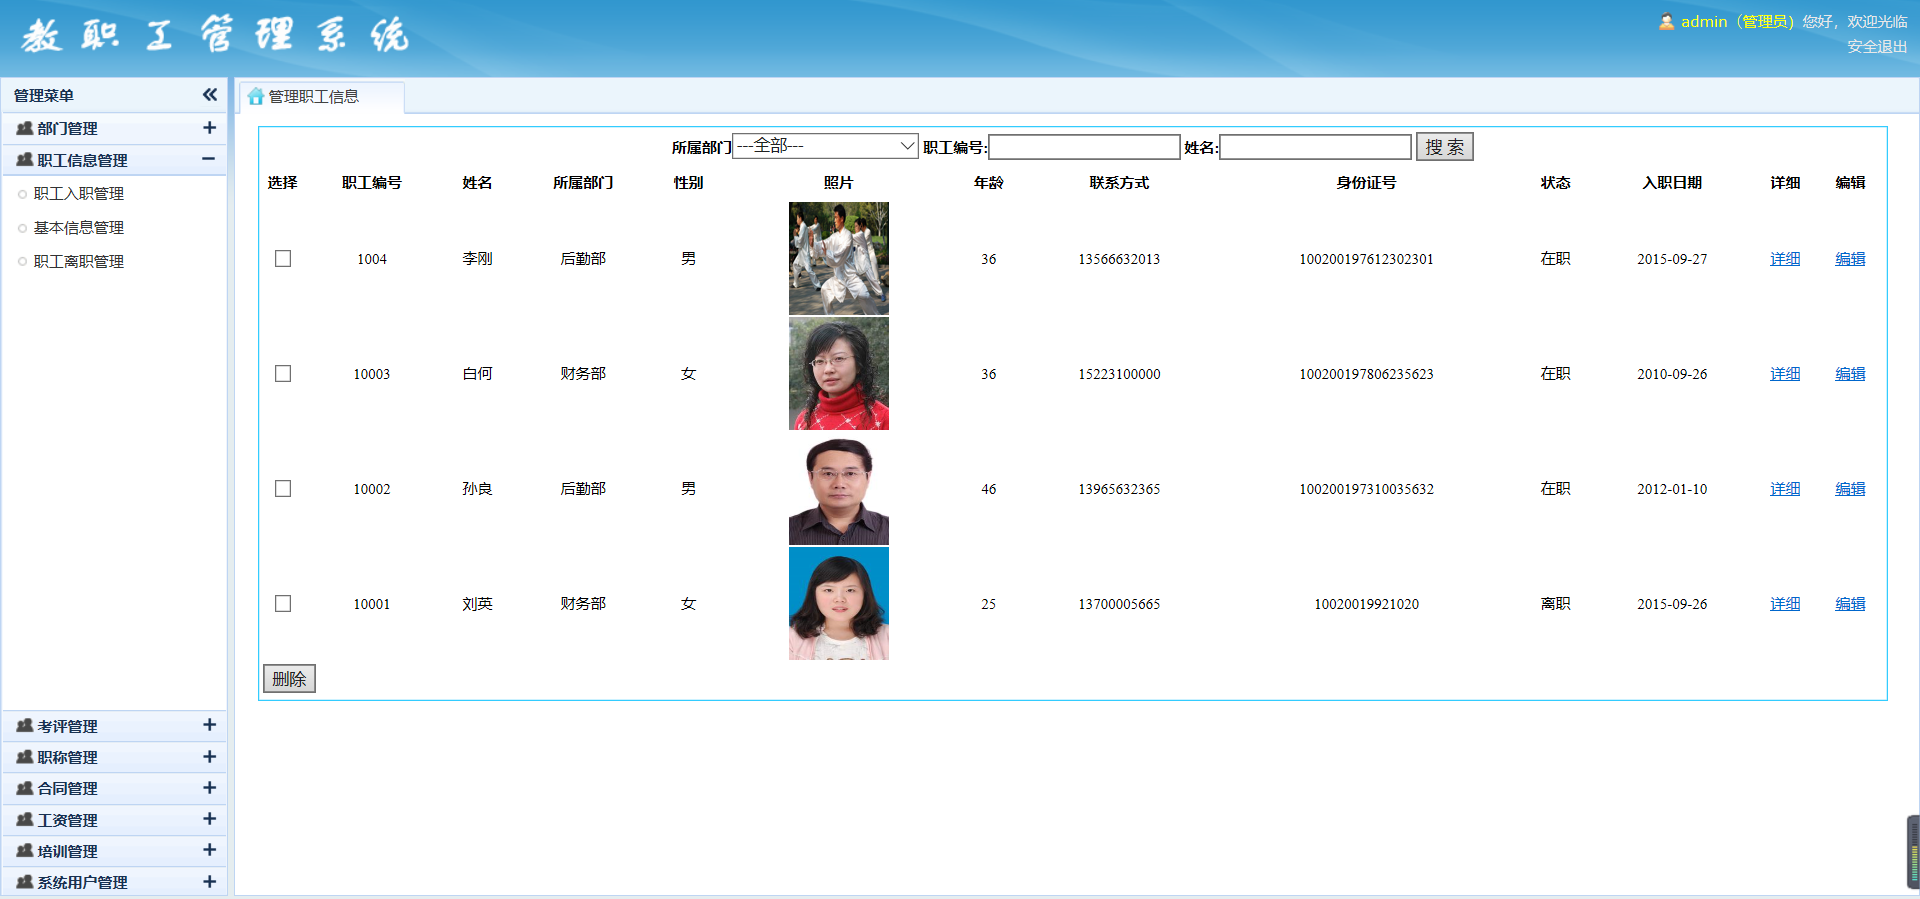Click the photo thumbnail of 刘英
Screen dimensions: 1920x899
point(838,604)
